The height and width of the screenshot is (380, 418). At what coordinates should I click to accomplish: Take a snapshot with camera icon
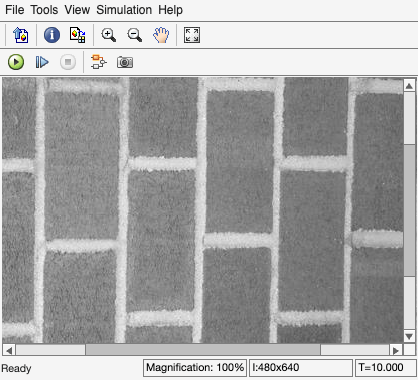coord(125,62)
